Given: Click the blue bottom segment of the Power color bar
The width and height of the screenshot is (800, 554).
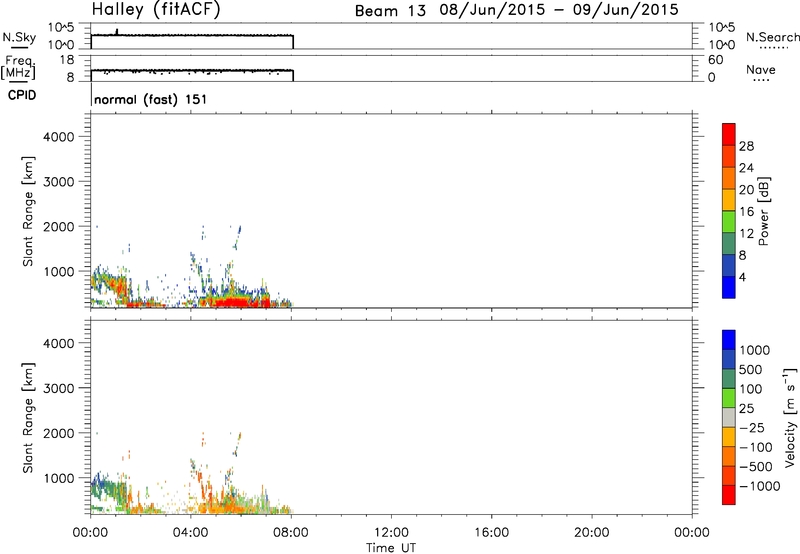Looking at the screenshot, I should [729, 287].
